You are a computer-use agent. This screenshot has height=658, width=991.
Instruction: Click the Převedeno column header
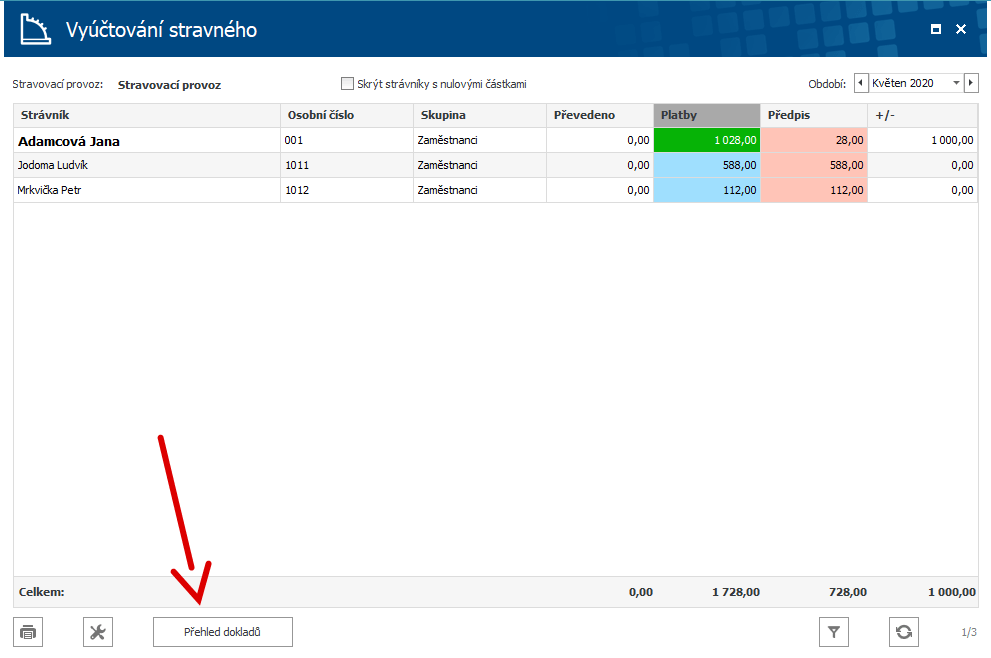(600, 115)
